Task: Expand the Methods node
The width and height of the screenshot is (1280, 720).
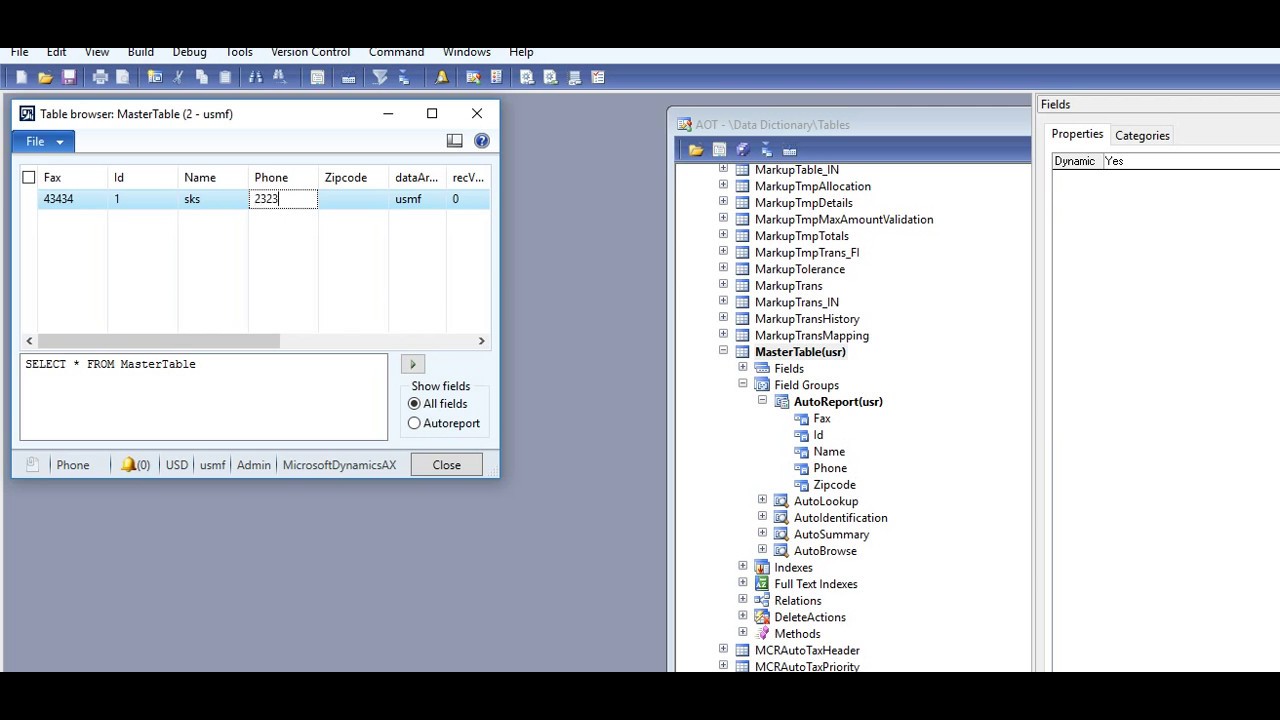Action: [743, 633]
